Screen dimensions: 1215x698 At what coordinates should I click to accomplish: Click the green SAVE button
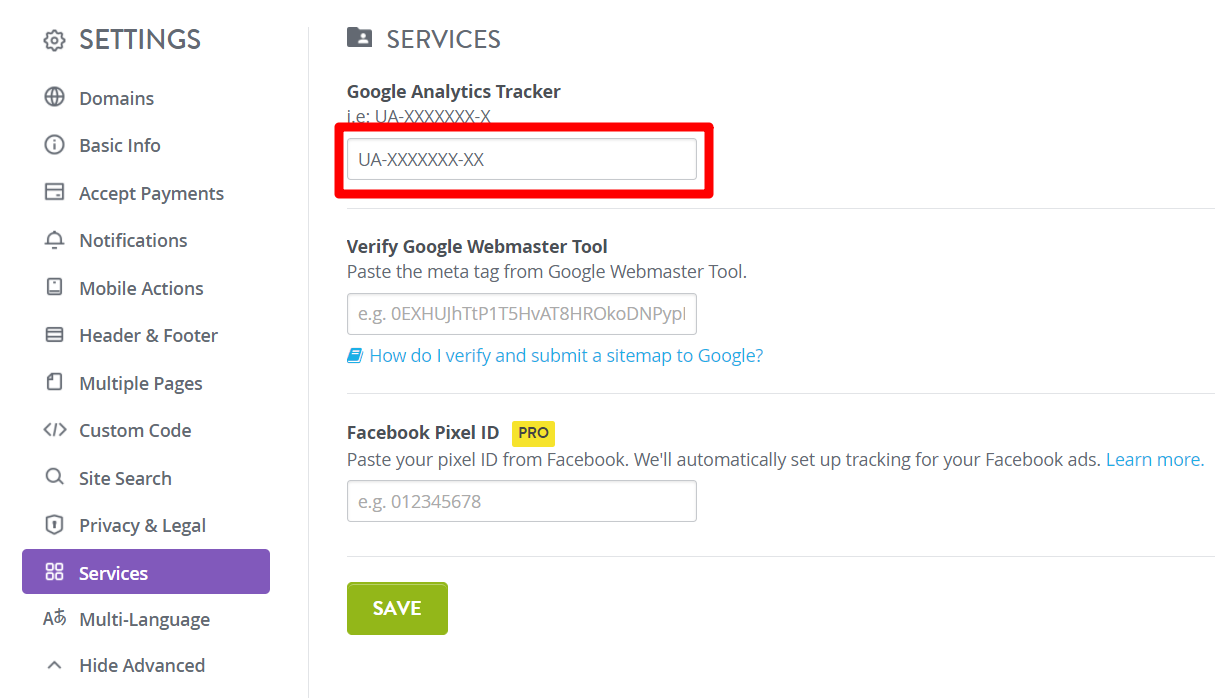pyautogui.click(x=397, y=608)
